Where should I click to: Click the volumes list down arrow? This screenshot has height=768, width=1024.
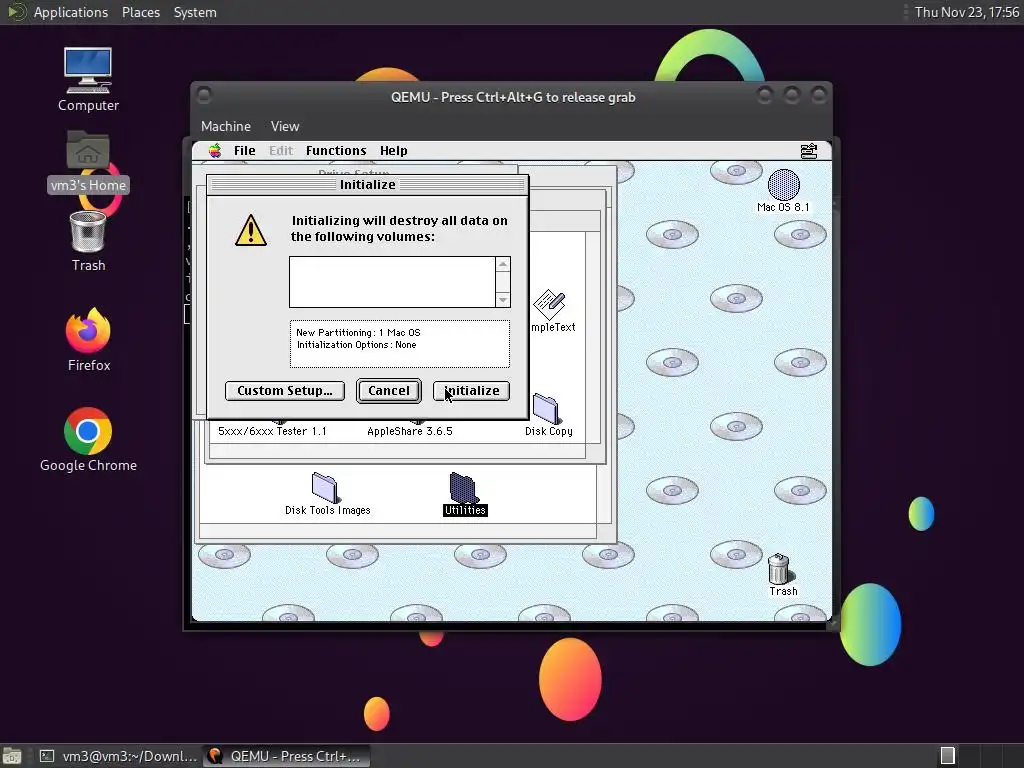[503, 300]
